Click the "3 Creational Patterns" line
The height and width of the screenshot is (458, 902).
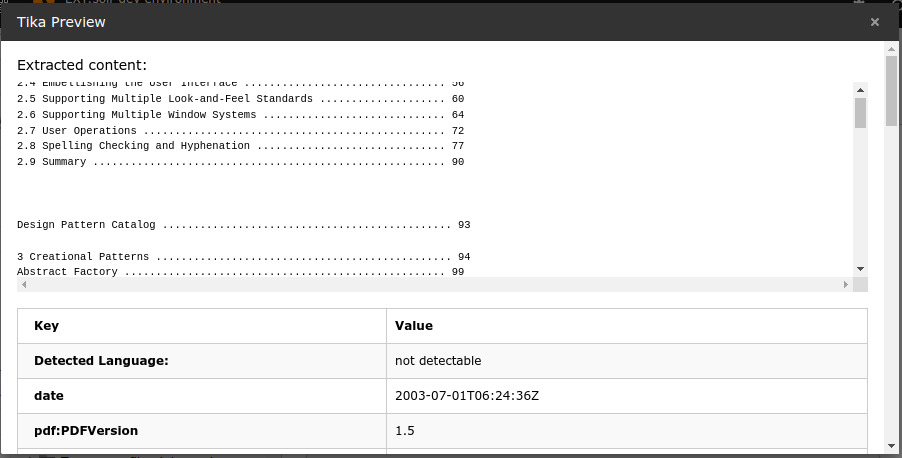[243, 257]
